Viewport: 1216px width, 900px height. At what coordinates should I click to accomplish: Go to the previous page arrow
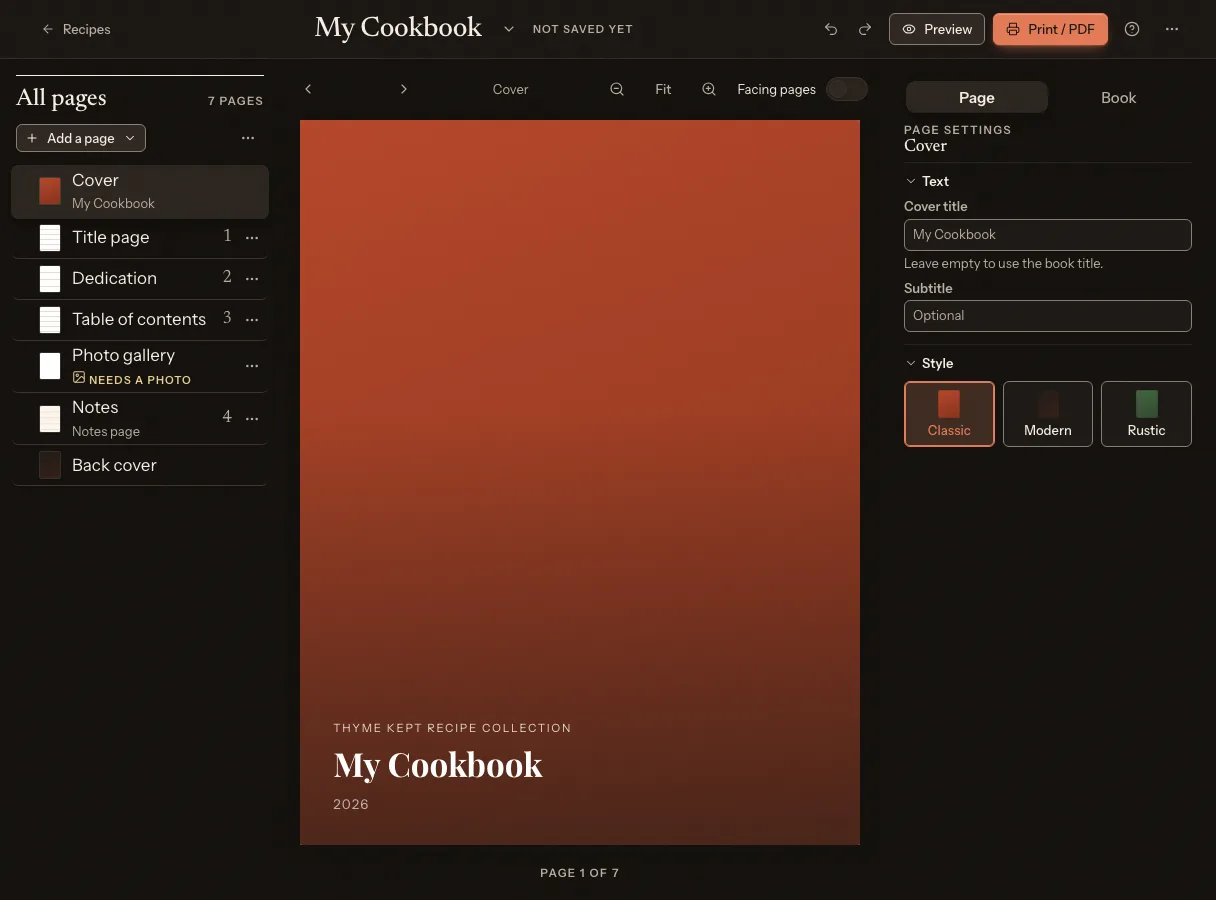(x=308, y=89)
